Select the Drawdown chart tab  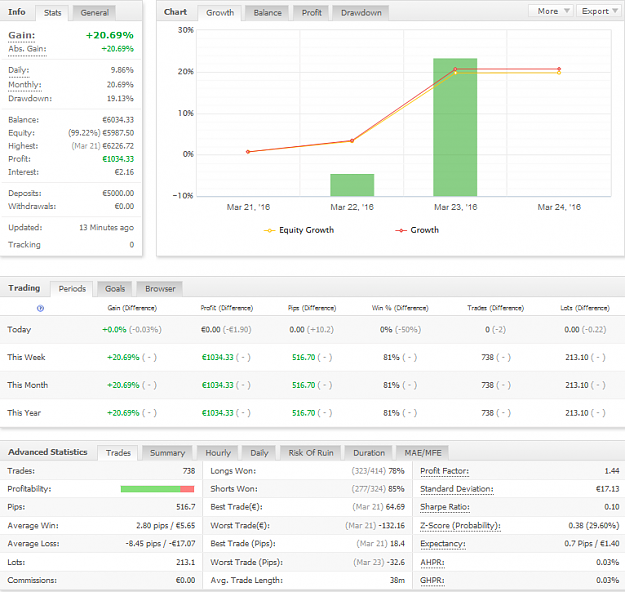pyautogui.click(x=361, y=13)
